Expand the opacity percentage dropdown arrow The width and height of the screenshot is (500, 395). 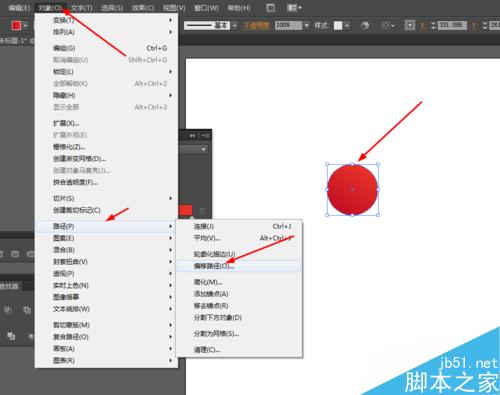pos(307,25)
